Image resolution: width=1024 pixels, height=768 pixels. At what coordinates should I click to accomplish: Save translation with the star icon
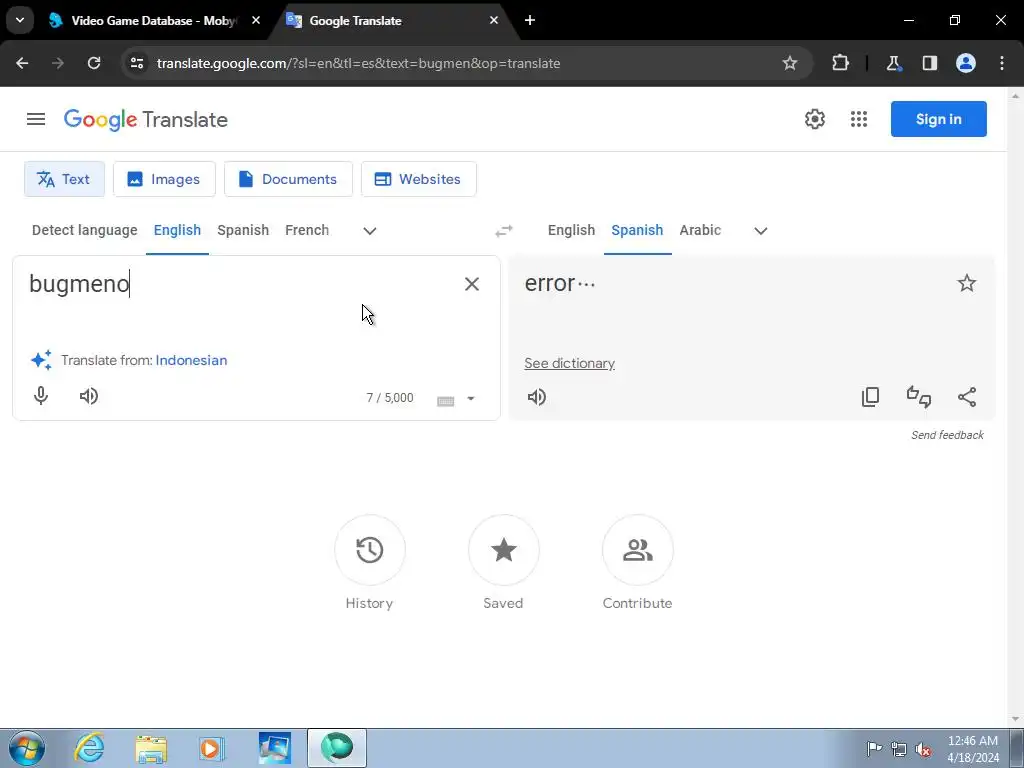967,283
